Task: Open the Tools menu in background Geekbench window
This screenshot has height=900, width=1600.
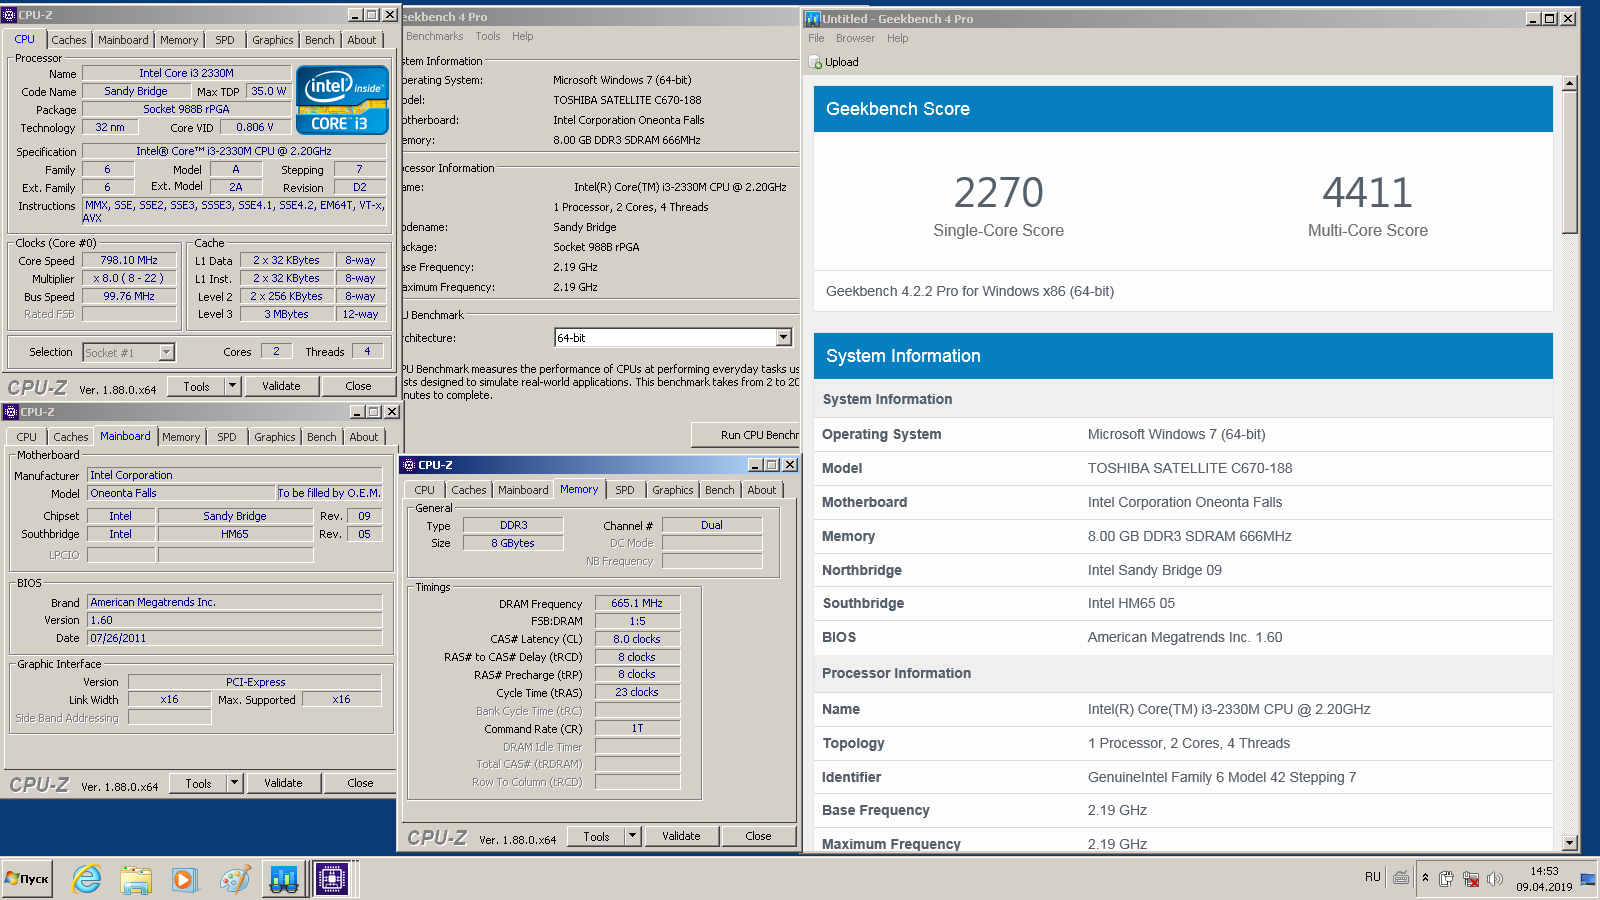Action: 488,36
